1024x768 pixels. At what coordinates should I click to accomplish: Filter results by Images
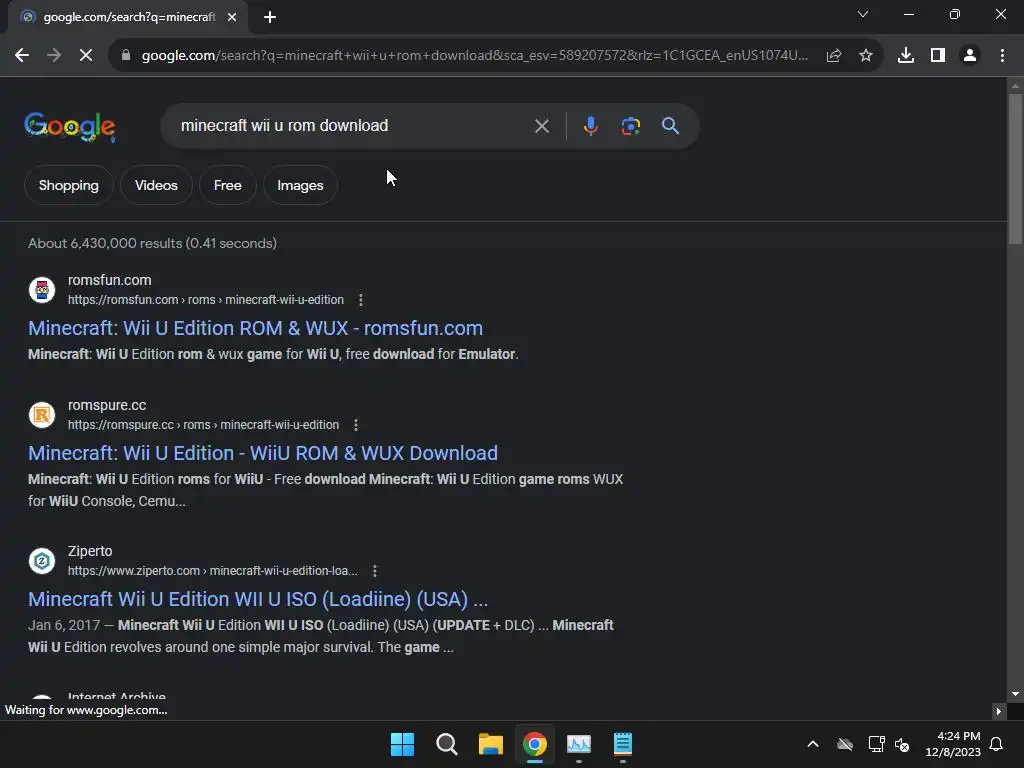300,185
